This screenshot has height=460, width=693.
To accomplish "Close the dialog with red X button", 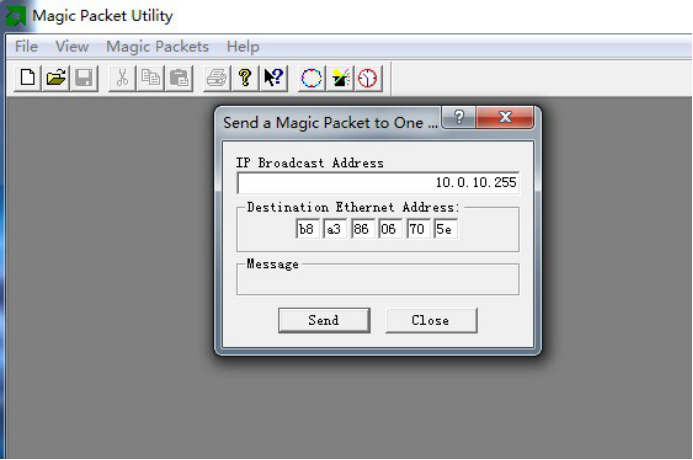I will [505, 117].
